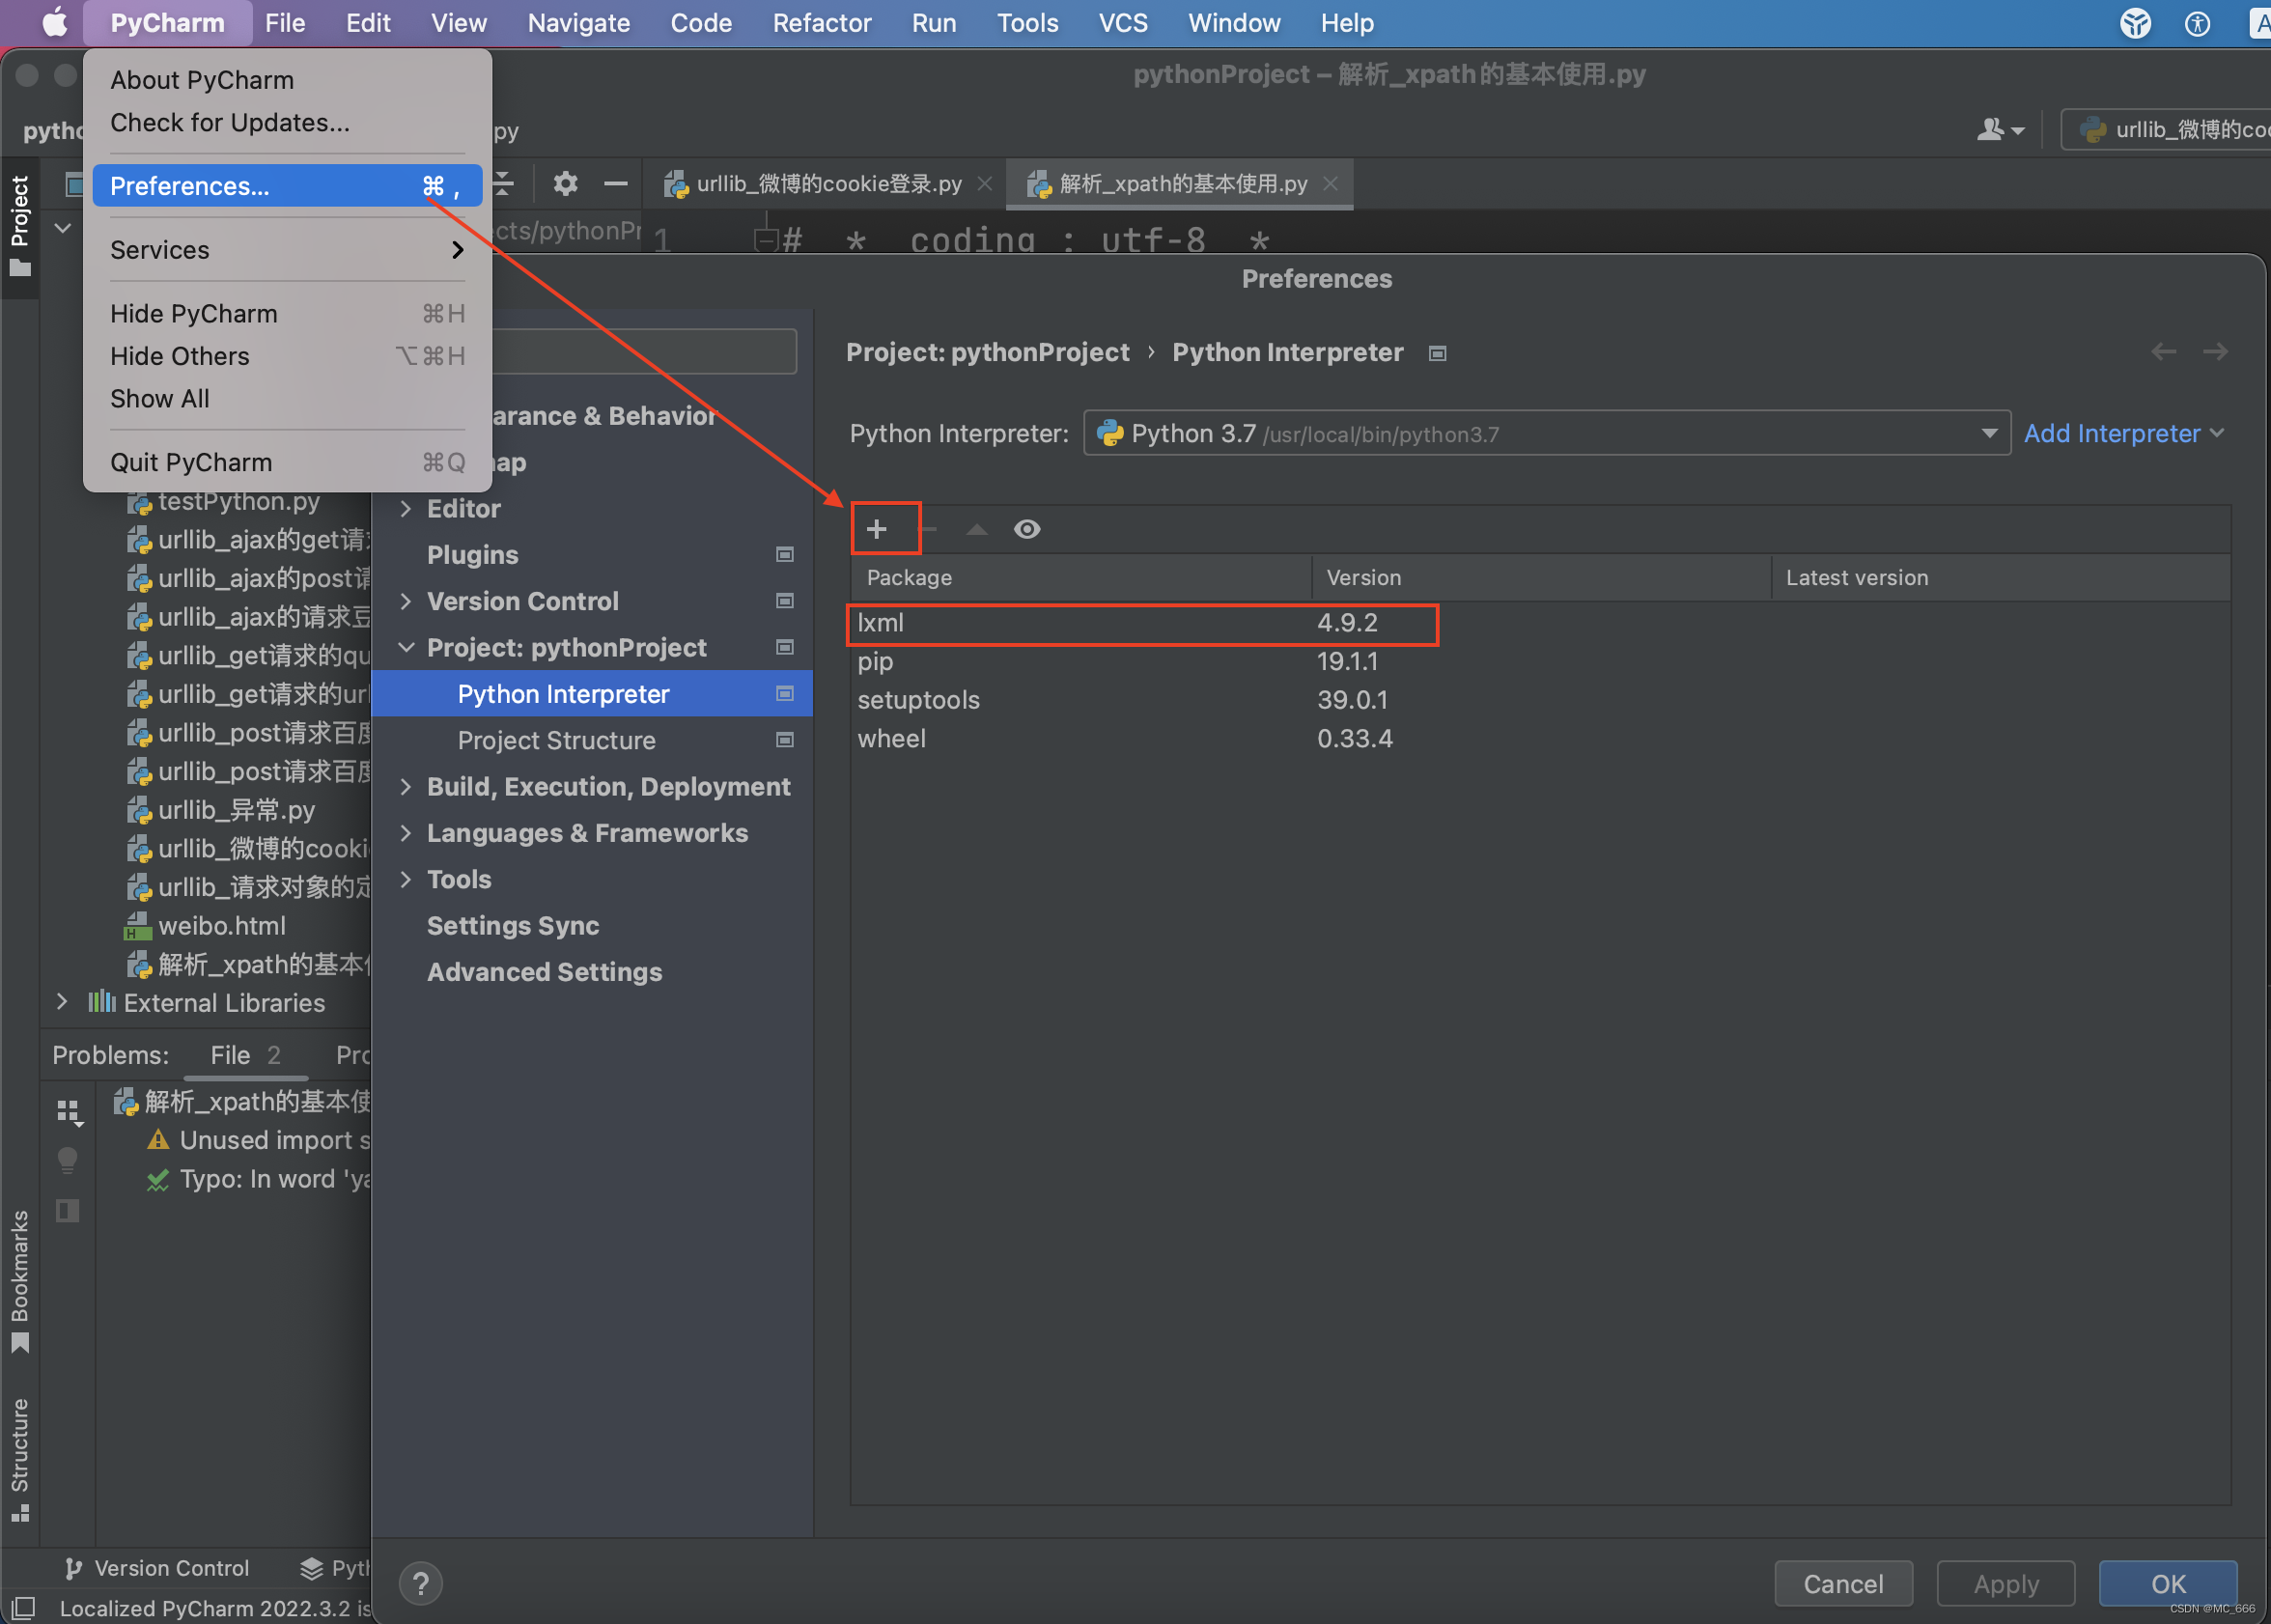Image resolution: width=2271 pixels, height=1624 pixels.
Task: Click the Package column header
Action: click(x=1081, y=578)
